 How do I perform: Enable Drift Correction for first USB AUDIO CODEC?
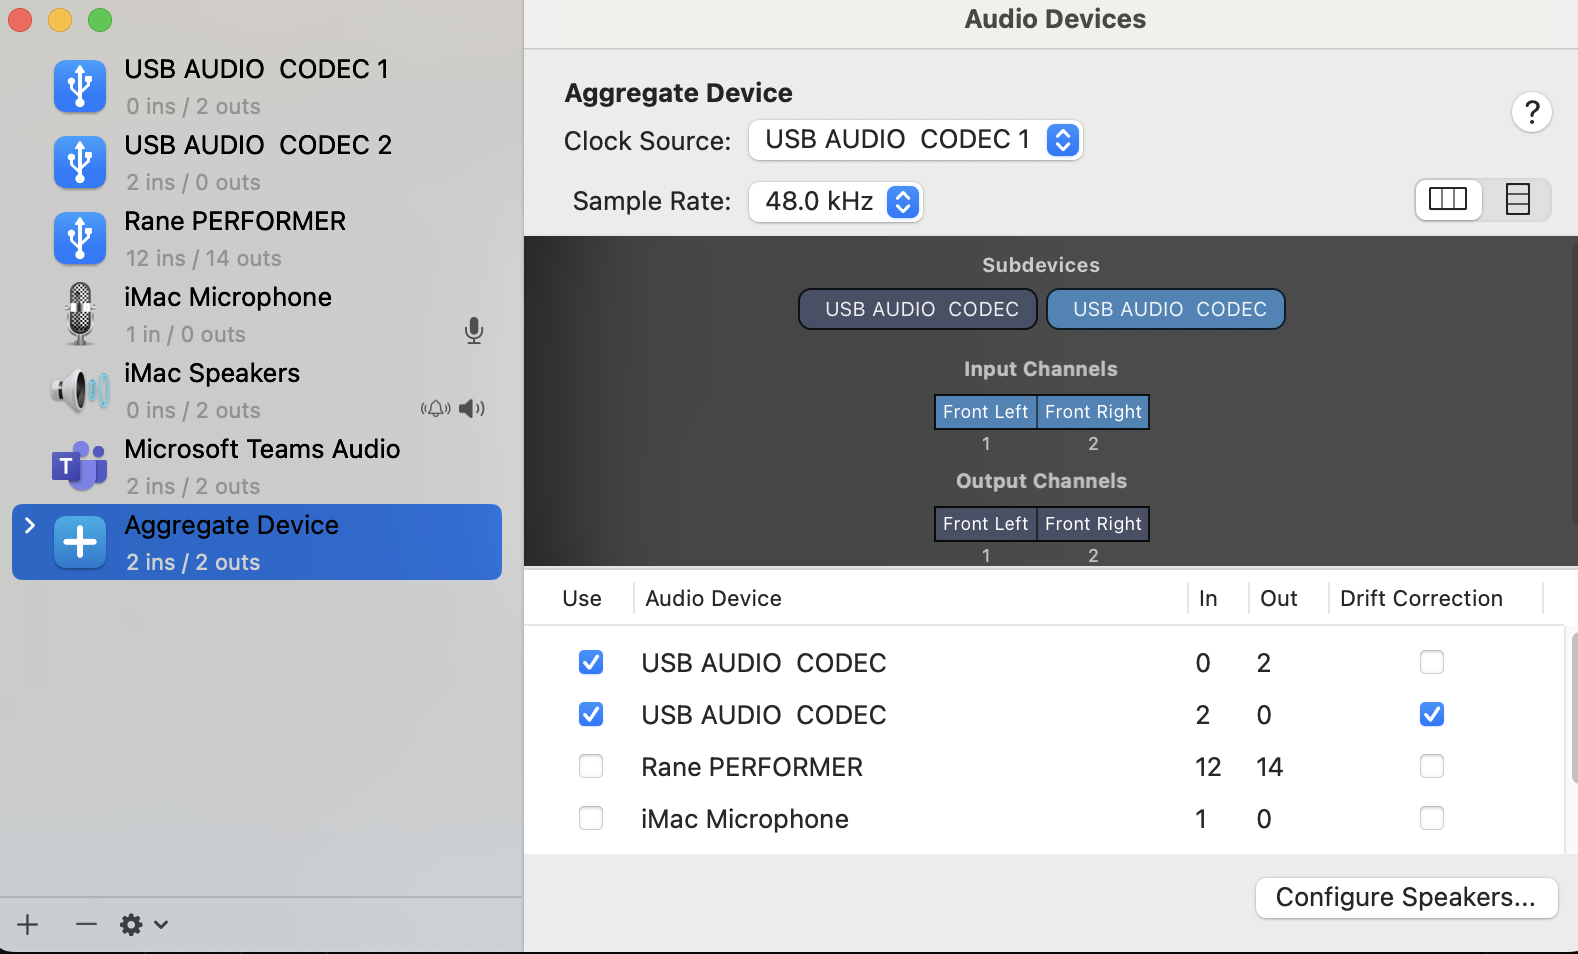(1432, 662)
